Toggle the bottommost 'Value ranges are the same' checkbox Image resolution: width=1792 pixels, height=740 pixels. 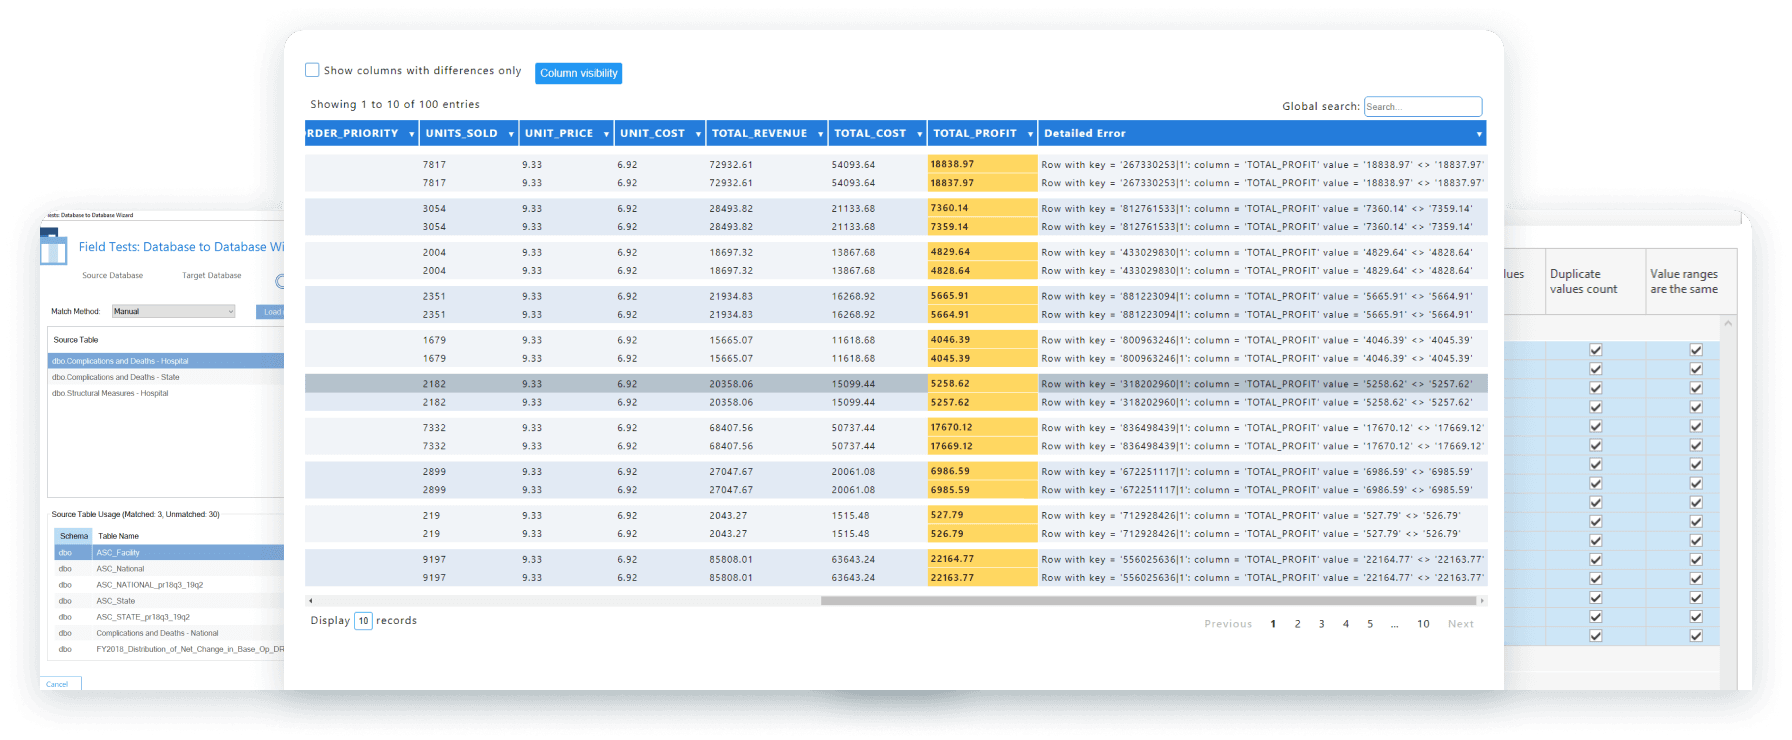[x=1696, y=636]
